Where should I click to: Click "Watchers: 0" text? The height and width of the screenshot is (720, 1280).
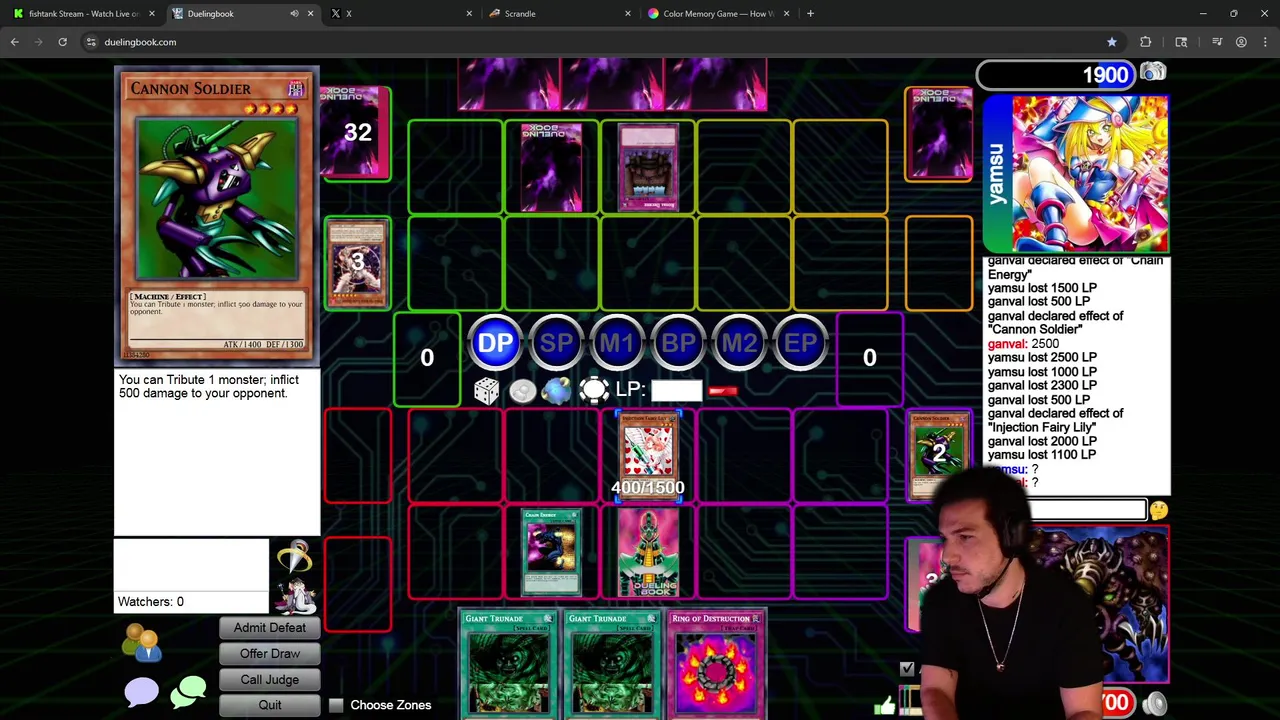(x=151, y=602)
